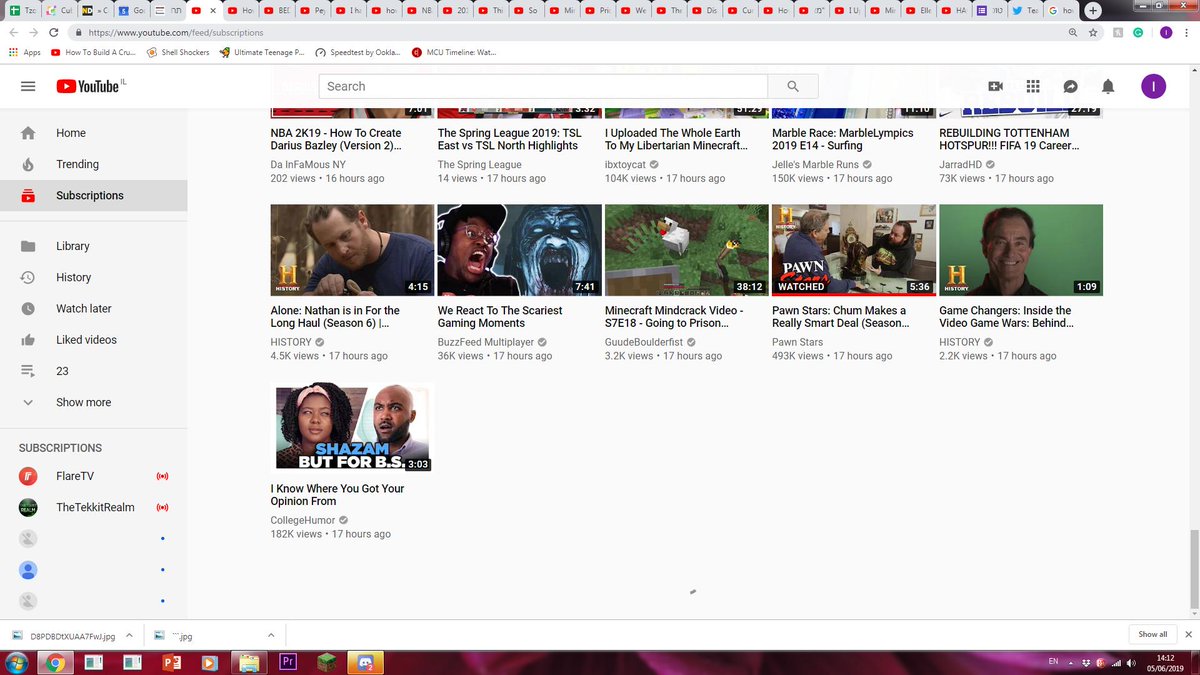The height and width of the screenshot is (675, 1200).
Task: Go to Home in the sidebar
Action: pos(93,133)
